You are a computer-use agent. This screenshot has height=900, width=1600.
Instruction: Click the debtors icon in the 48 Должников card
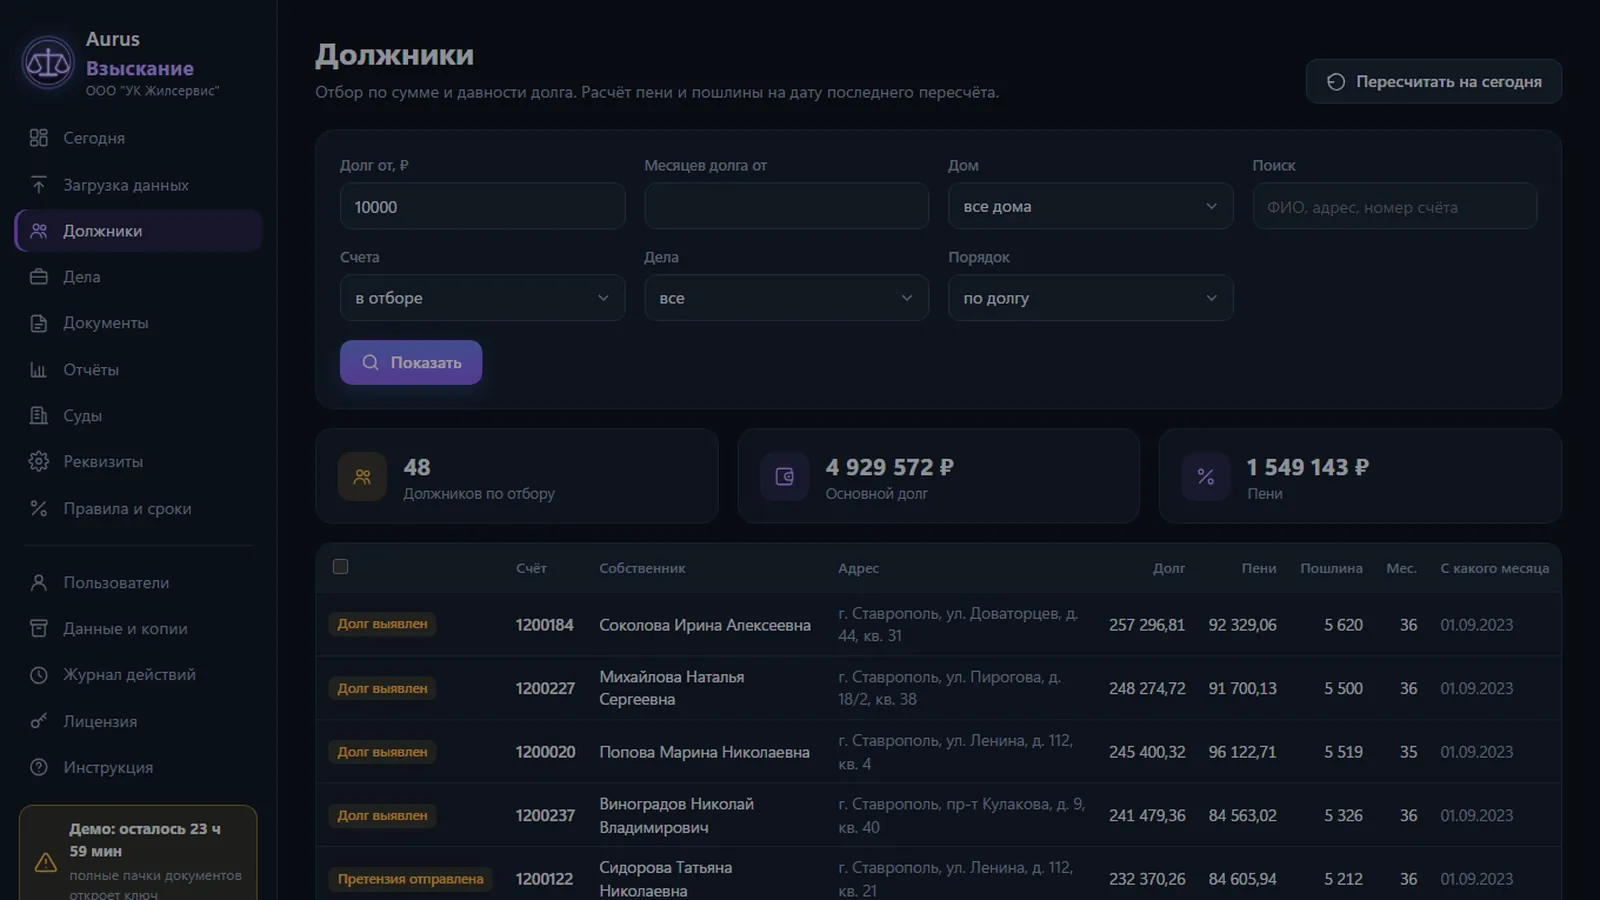click(362, 477)
